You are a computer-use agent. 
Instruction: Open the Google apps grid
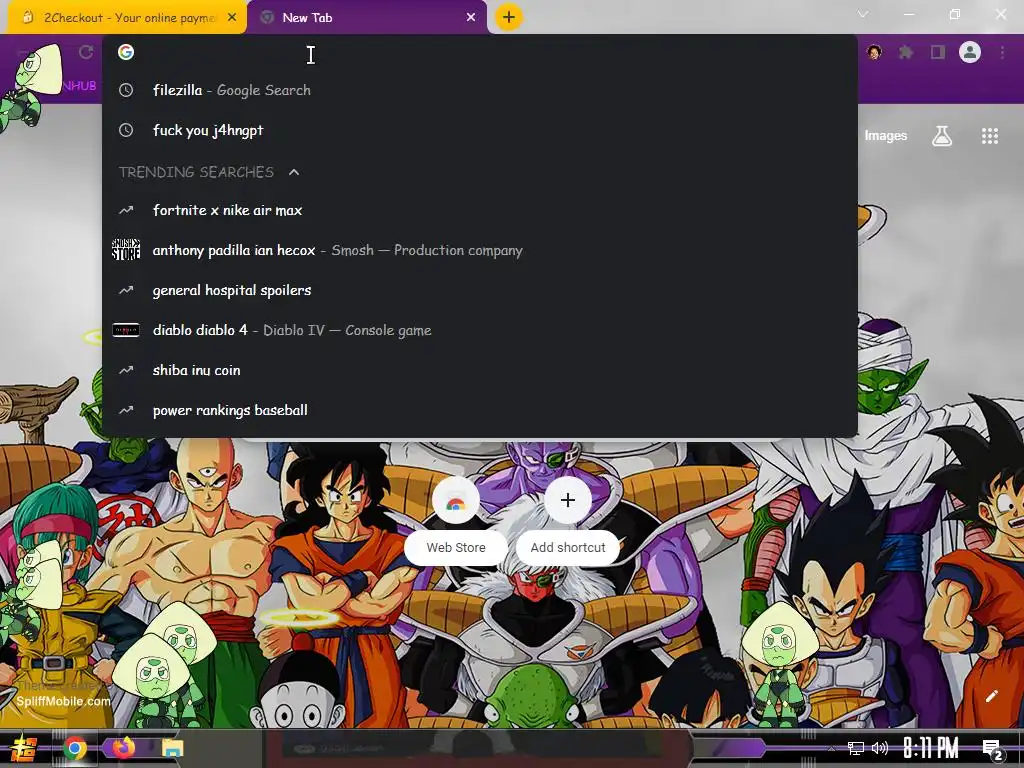990,136
